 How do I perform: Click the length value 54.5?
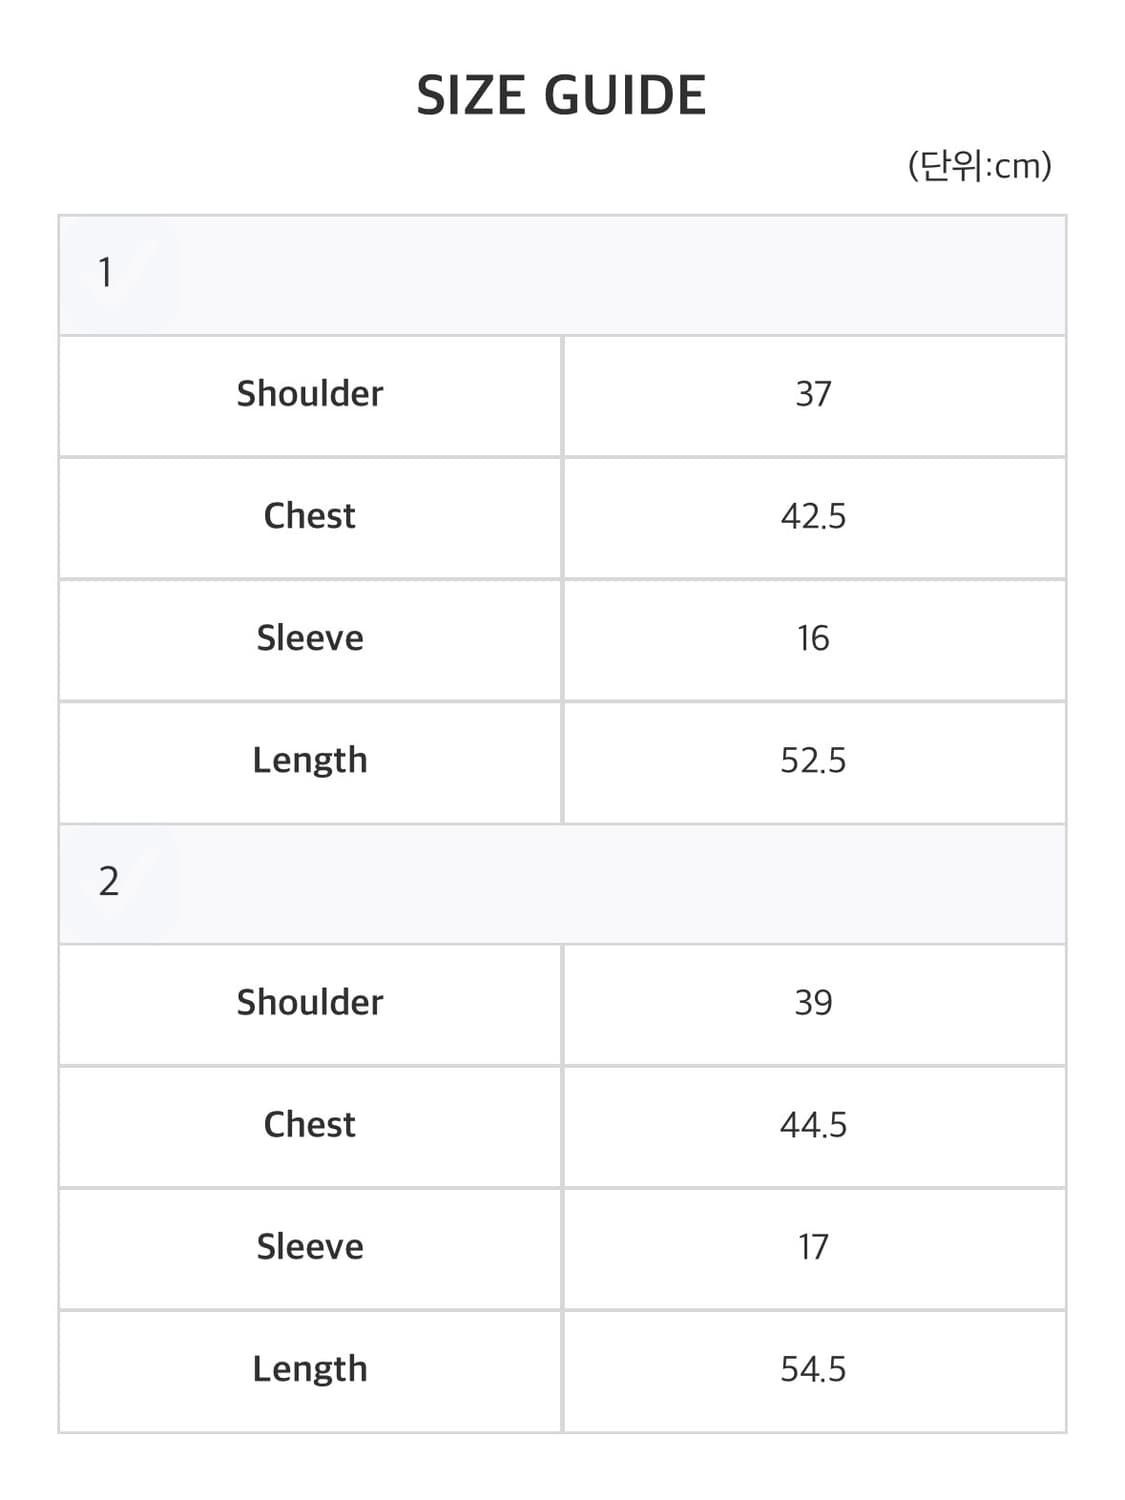pyautogui.click(x=813, y=1370)
